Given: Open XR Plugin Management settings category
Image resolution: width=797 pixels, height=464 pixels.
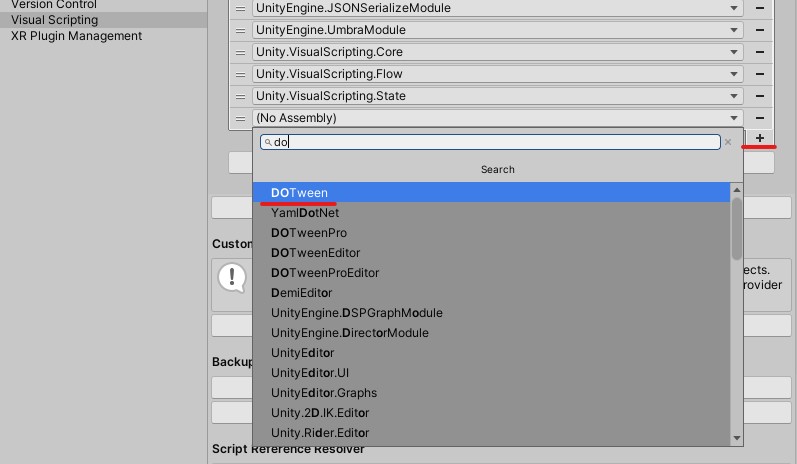Looking at the screenshot, I should [103, 36].
